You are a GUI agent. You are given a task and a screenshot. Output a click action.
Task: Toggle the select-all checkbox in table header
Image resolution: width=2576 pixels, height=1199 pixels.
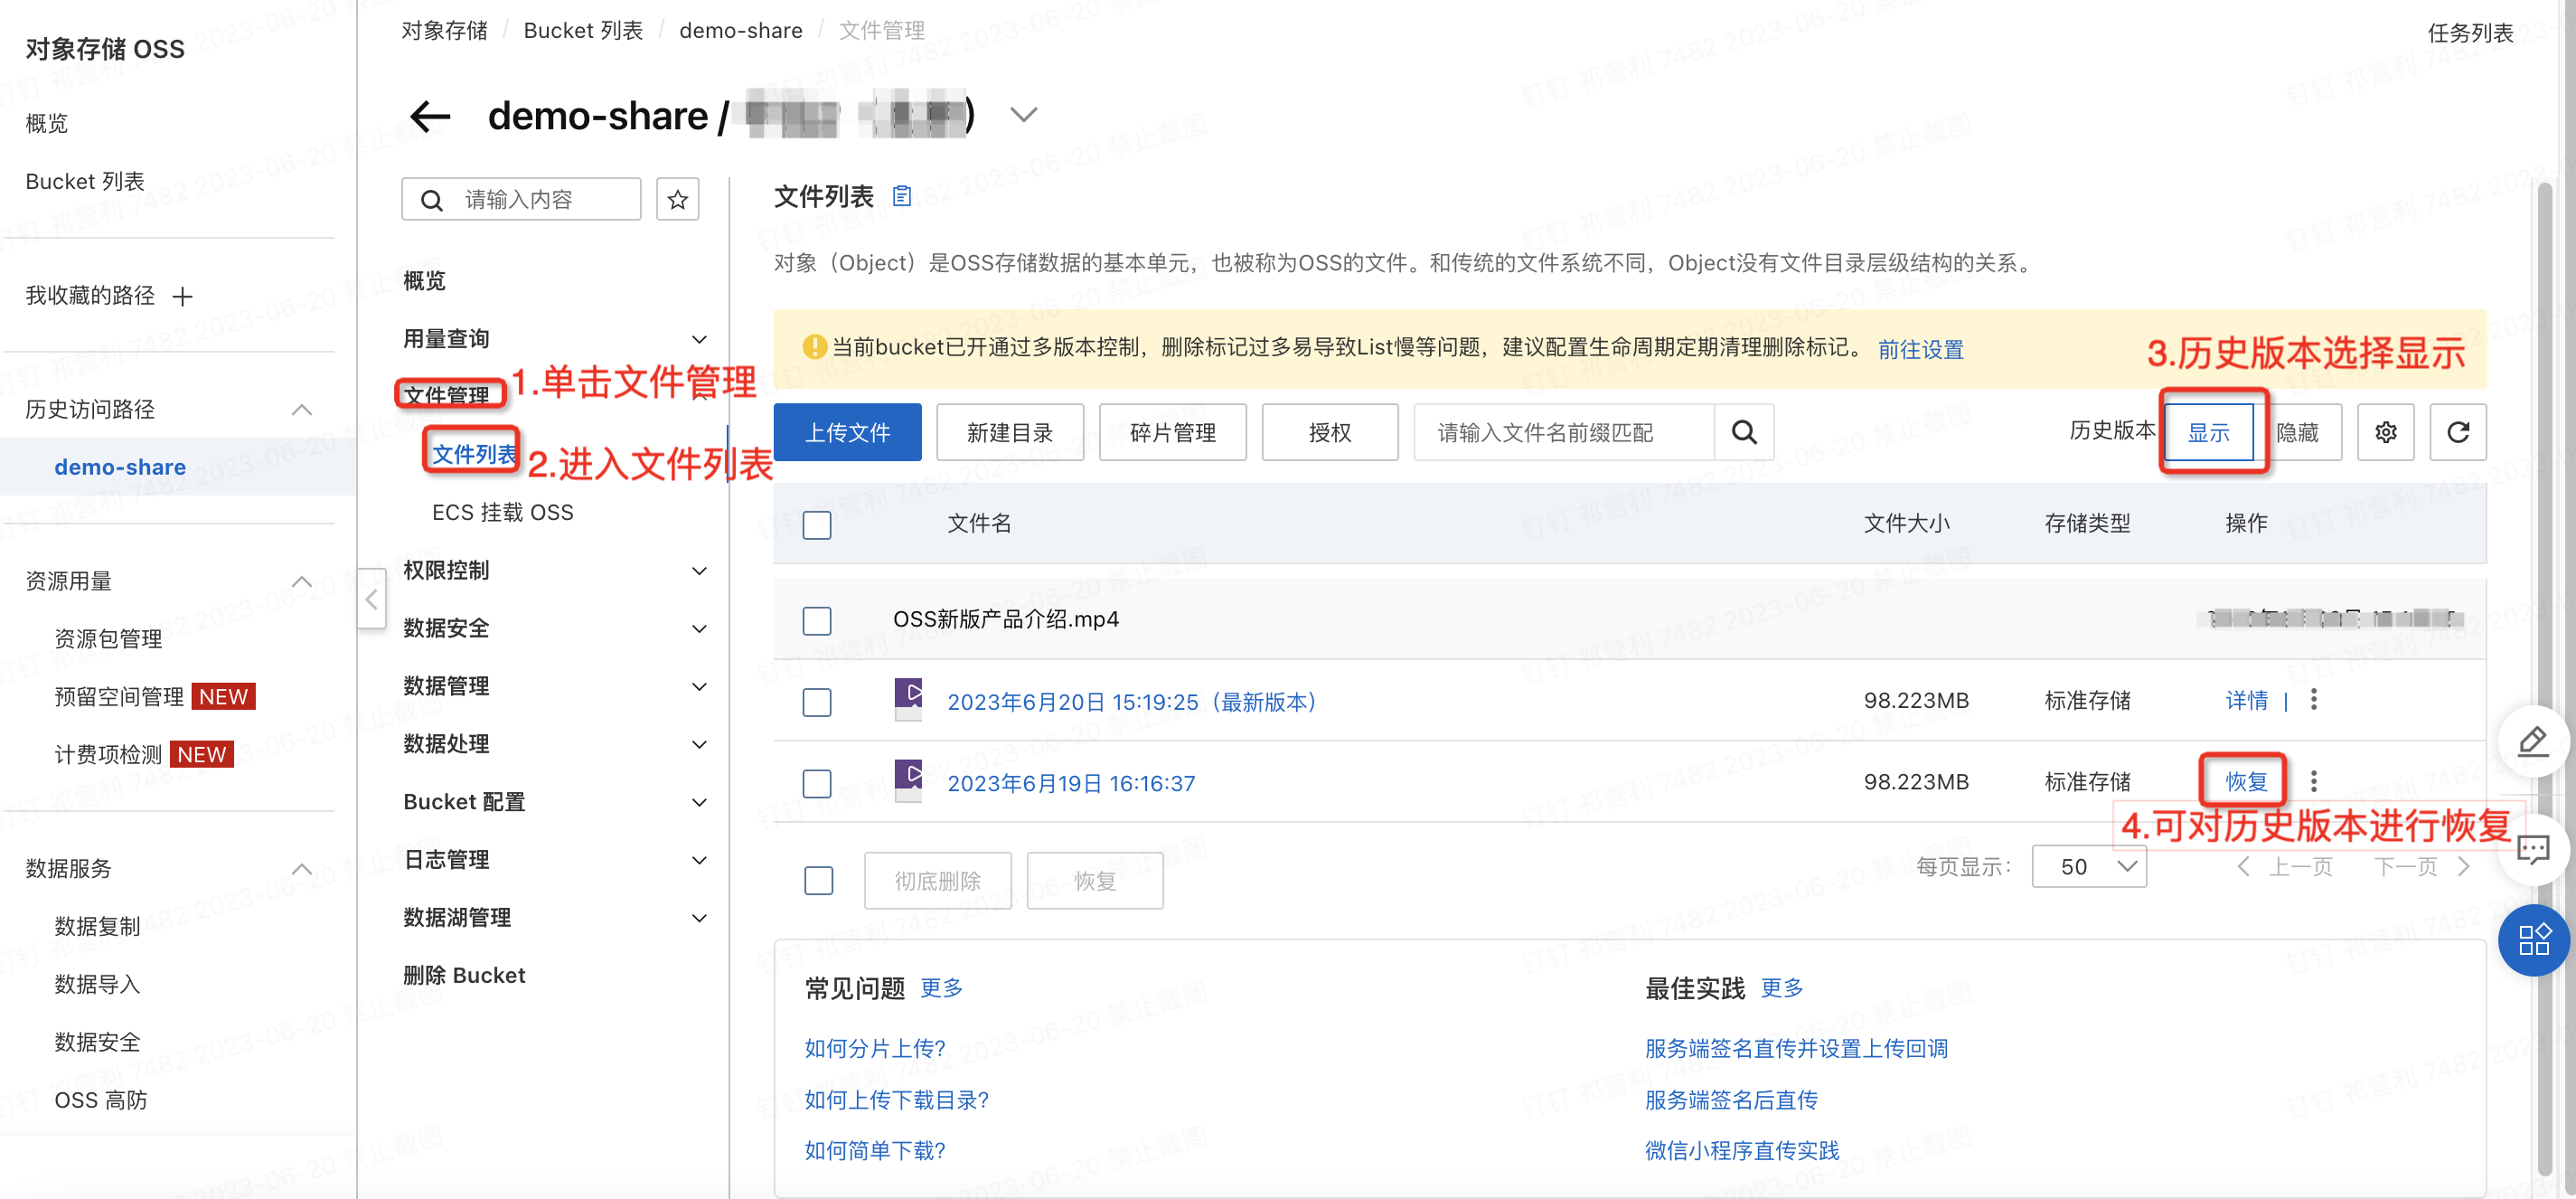click(x=817, y=525)
